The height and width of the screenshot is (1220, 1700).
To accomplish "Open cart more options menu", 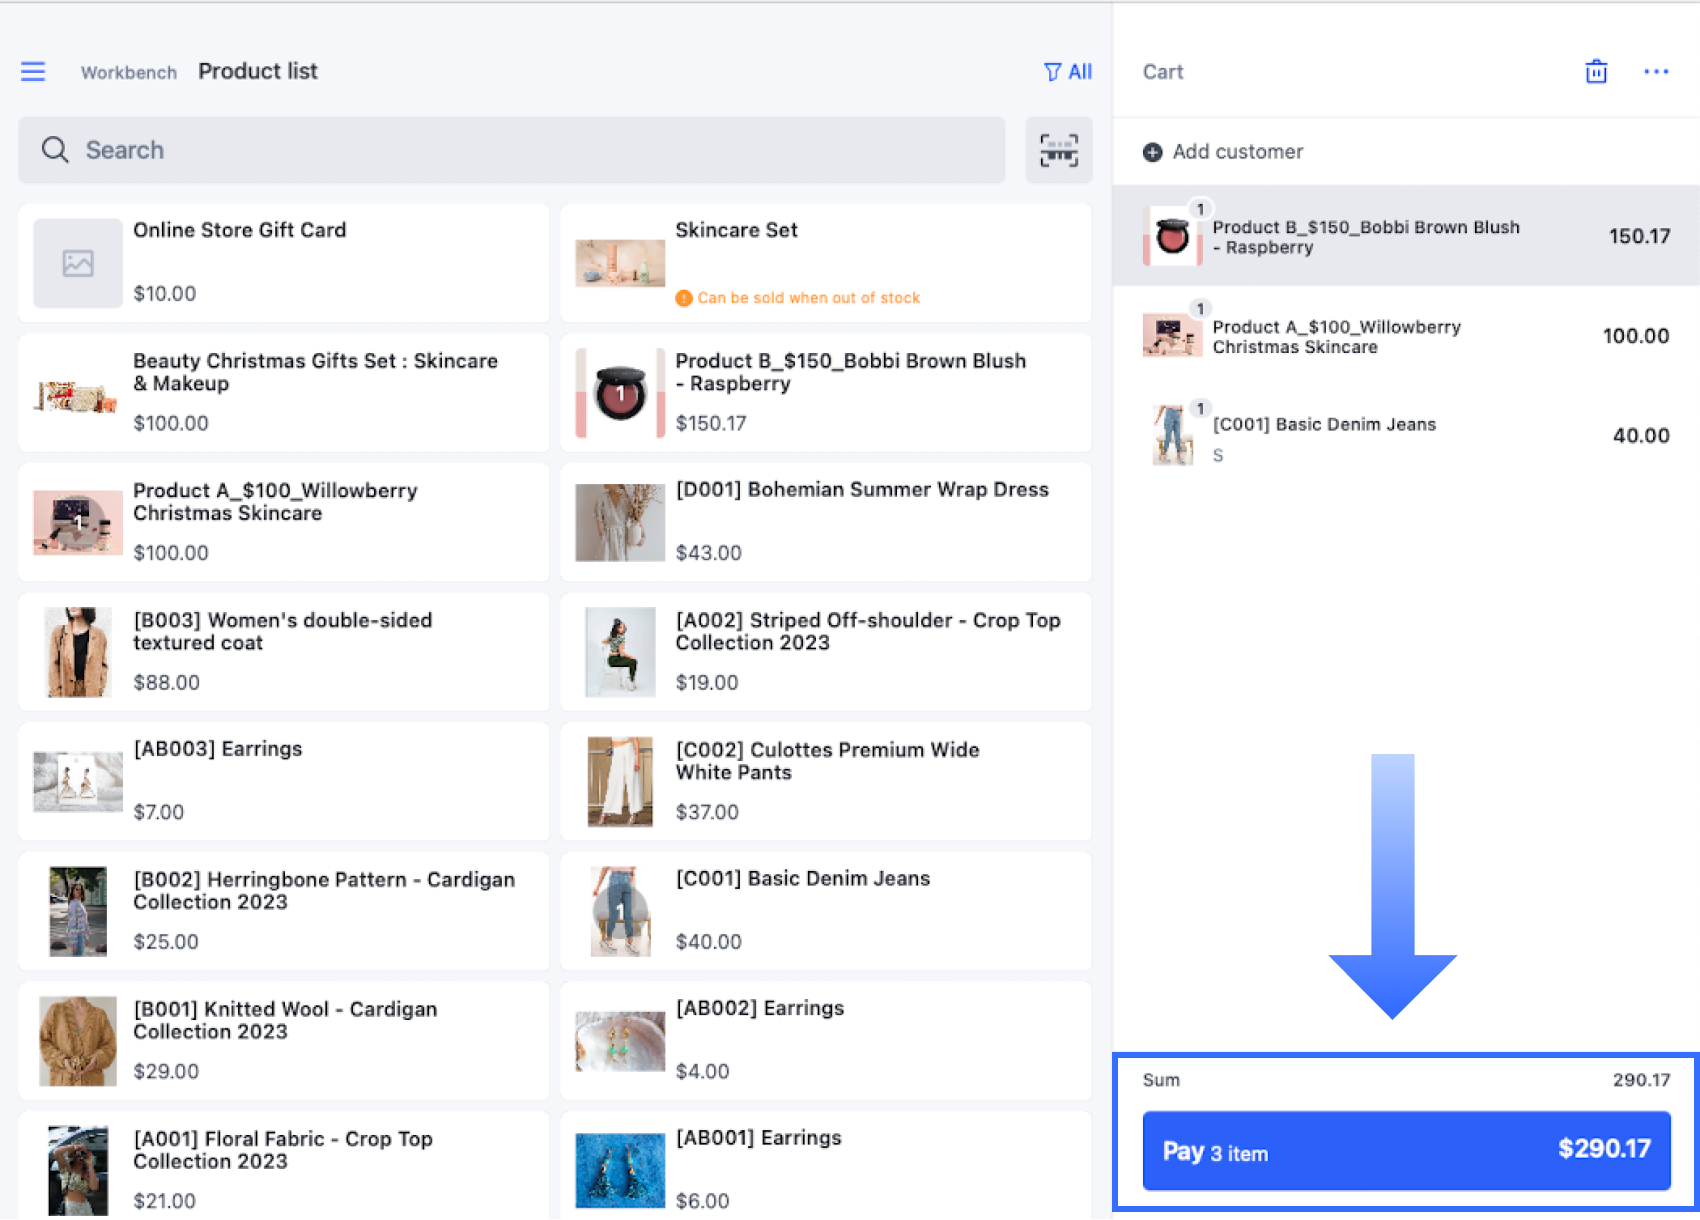I will (1656, 71).
